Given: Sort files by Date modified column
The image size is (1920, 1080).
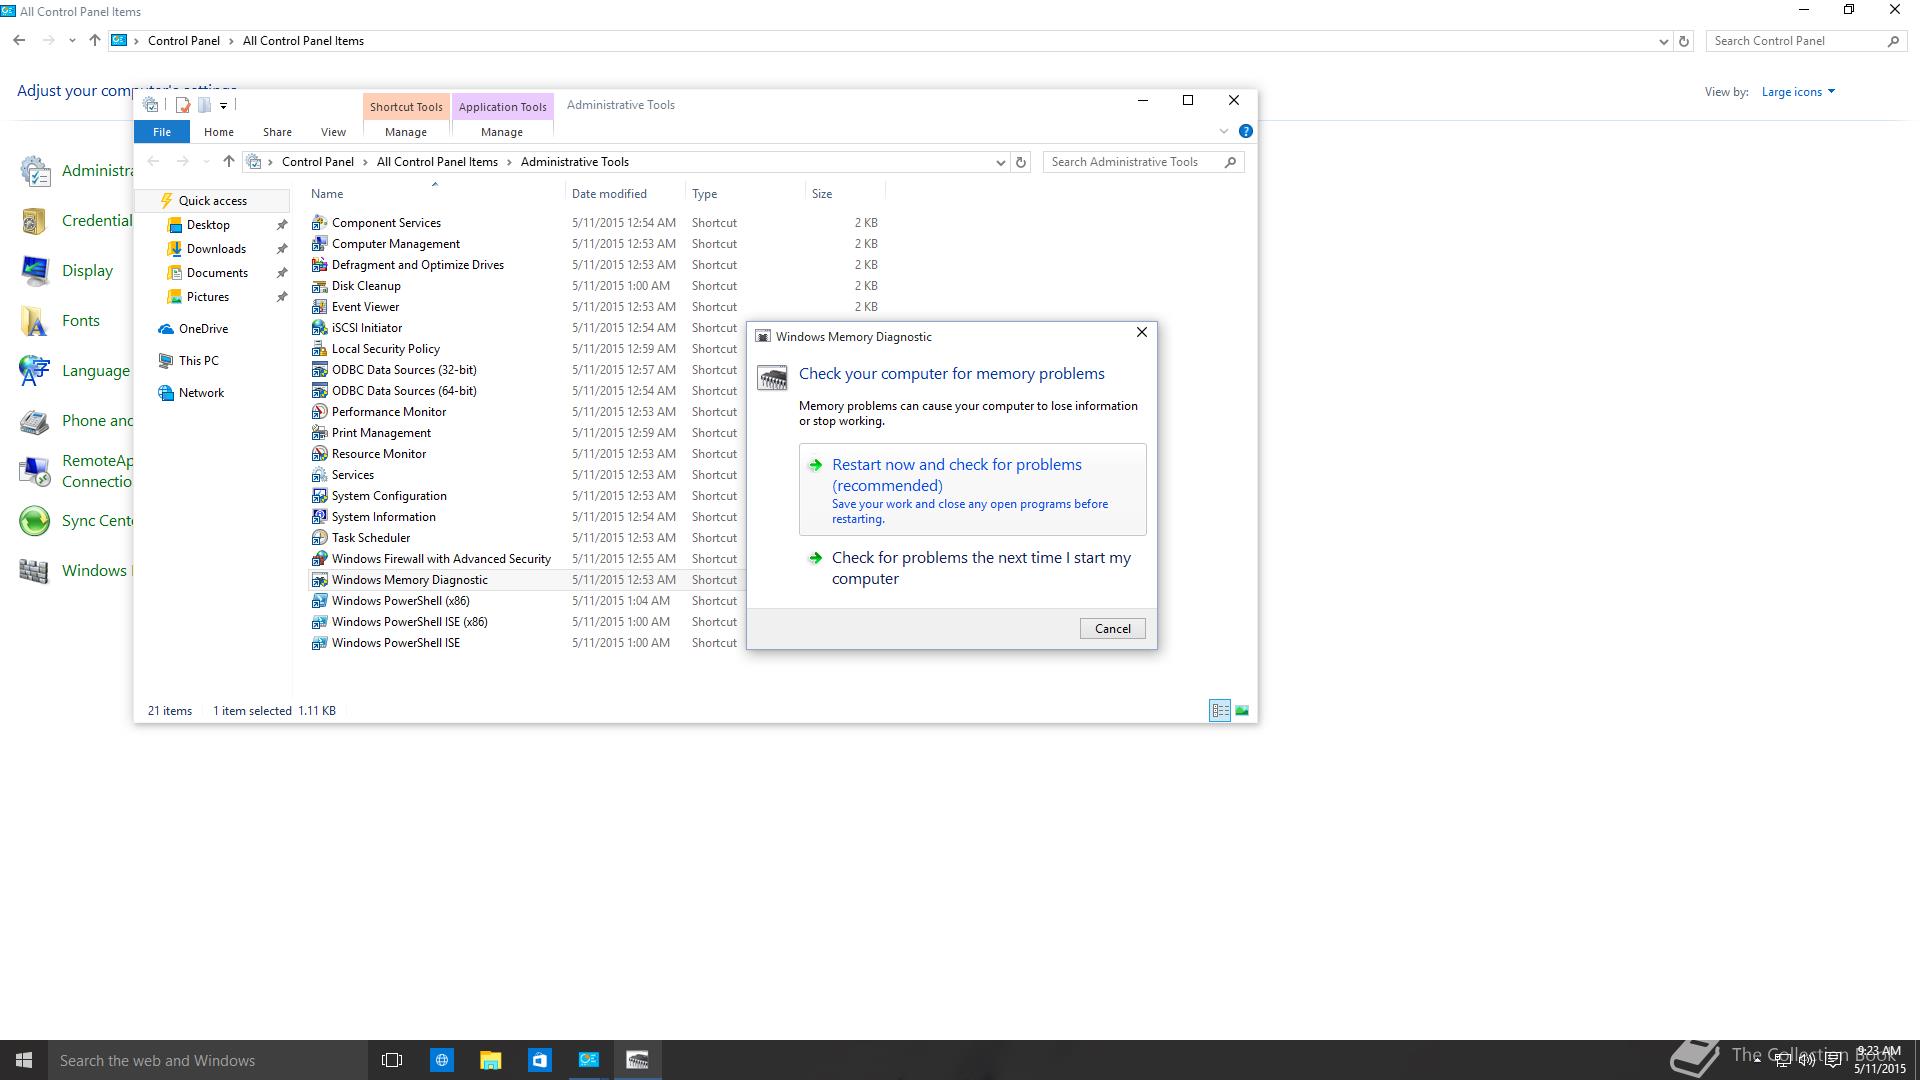Looking at the screenshot, I should pos(625,193).
